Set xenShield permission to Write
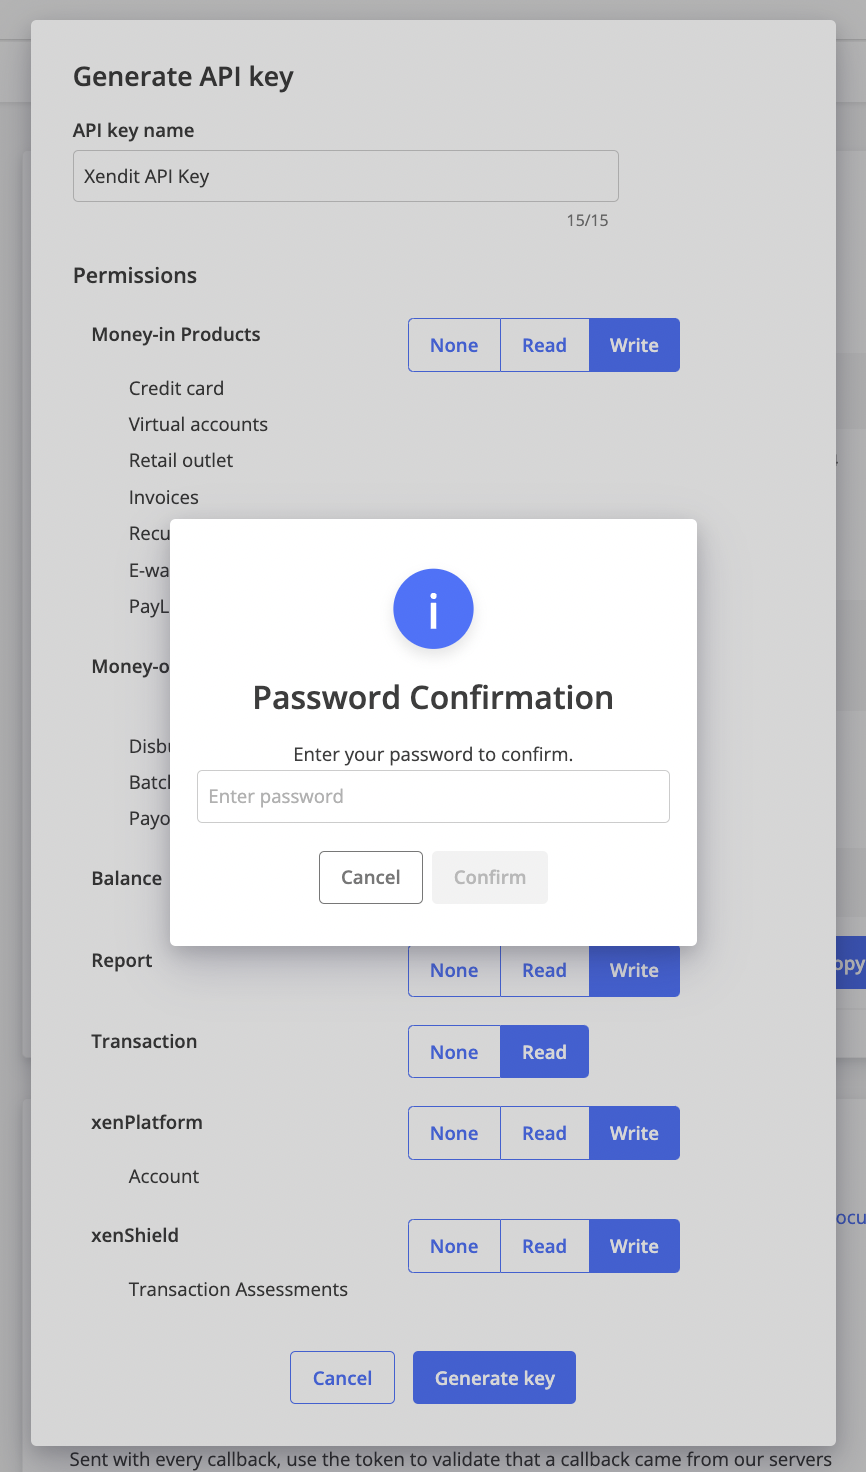Viewport: 866px width, 1472px height. 634,1246
